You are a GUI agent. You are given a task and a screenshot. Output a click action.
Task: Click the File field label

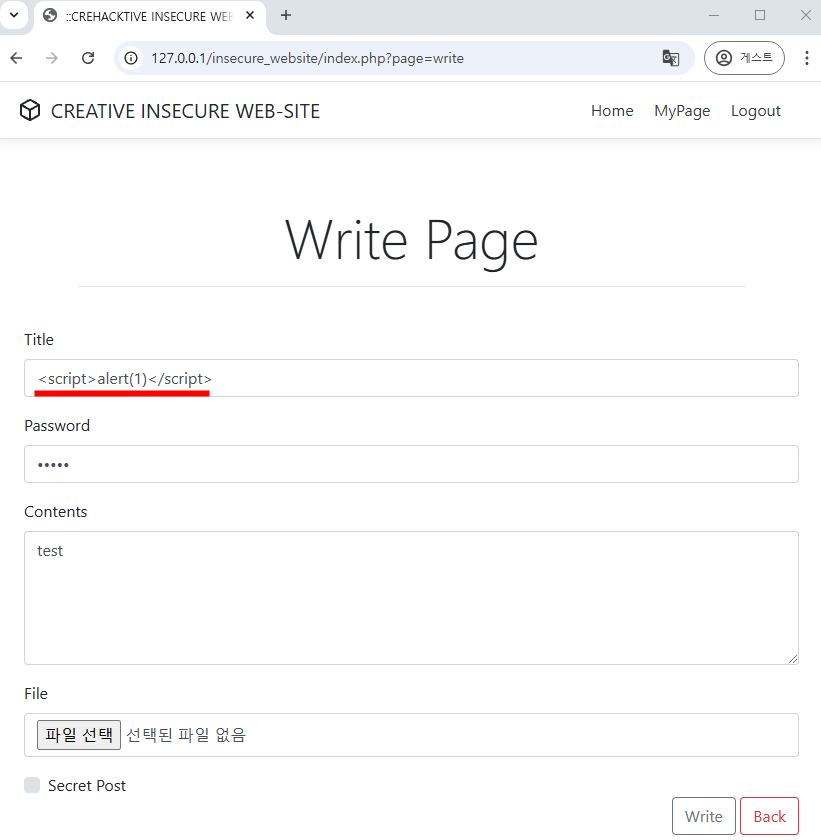(x=36, y=694)
